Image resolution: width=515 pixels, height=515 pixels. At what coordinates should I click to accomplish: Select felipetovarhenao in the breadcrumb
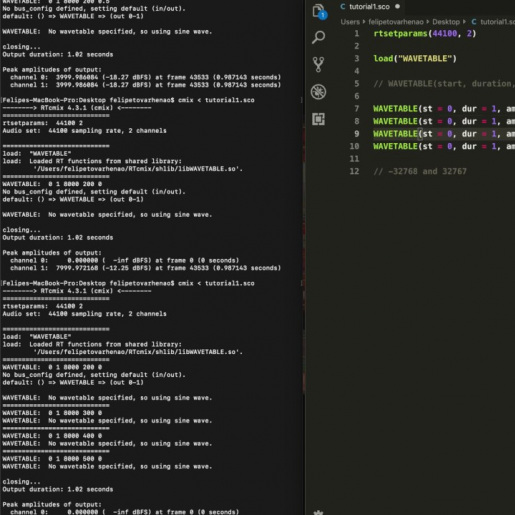pos(396,22)
